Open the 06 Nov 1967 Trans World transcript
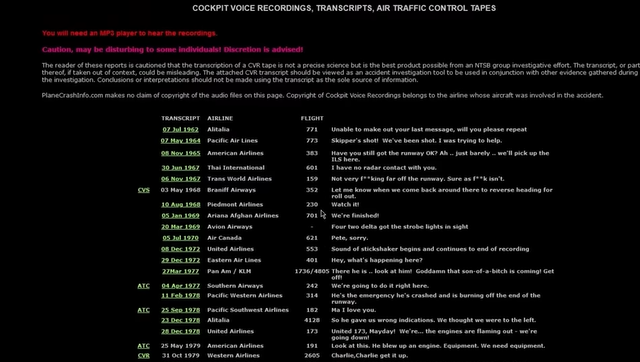This screenshot has height=362, width=640. 180,179
